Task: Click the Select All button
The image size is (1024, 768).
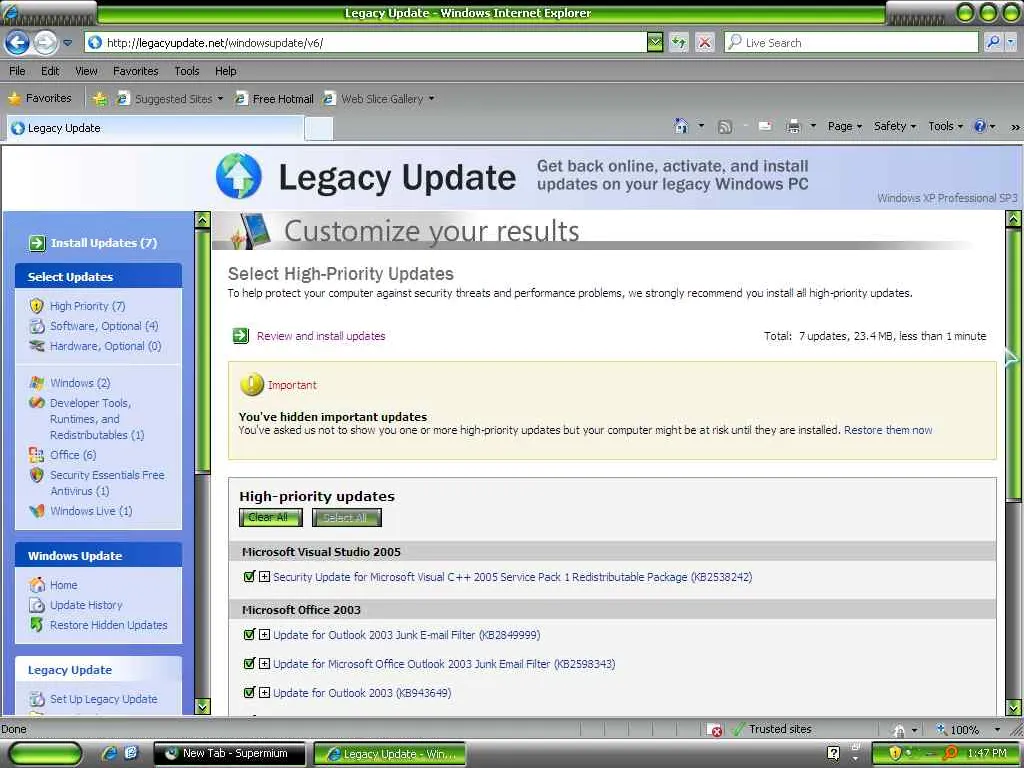Action: [x=347, y=517]
